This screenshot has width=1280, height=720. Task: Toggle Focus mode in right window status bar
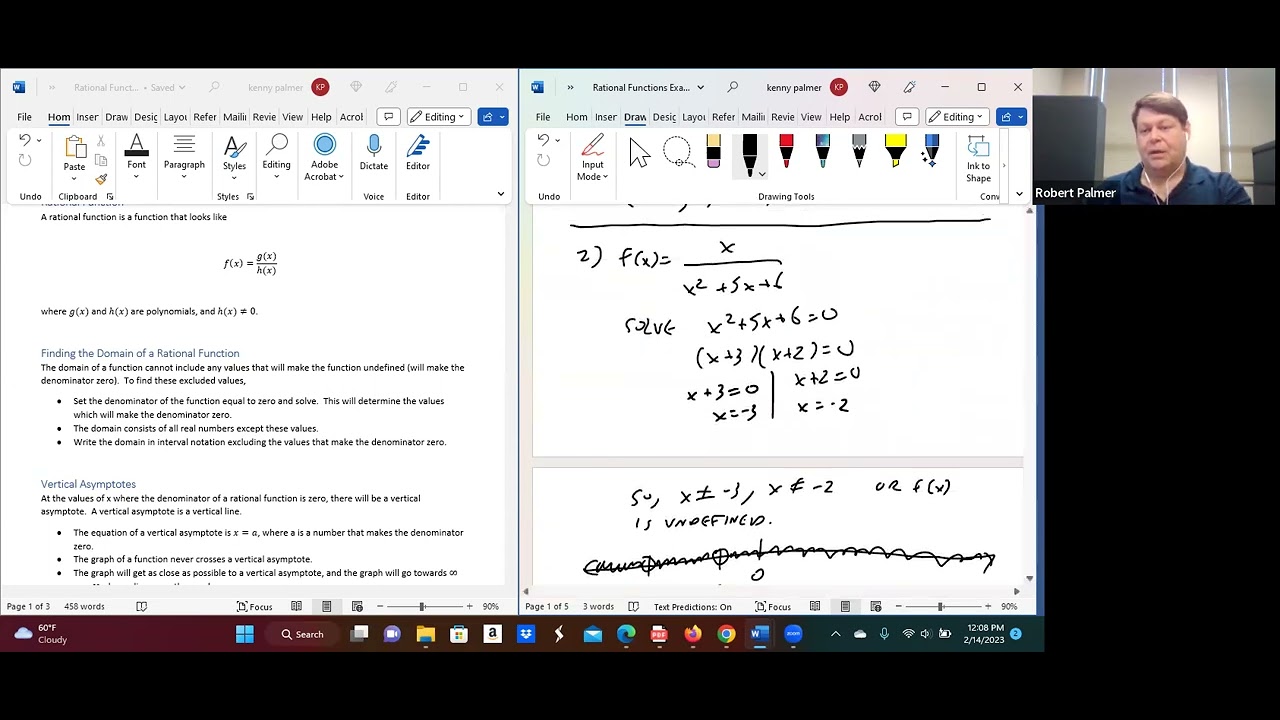(x=773, y=606)
